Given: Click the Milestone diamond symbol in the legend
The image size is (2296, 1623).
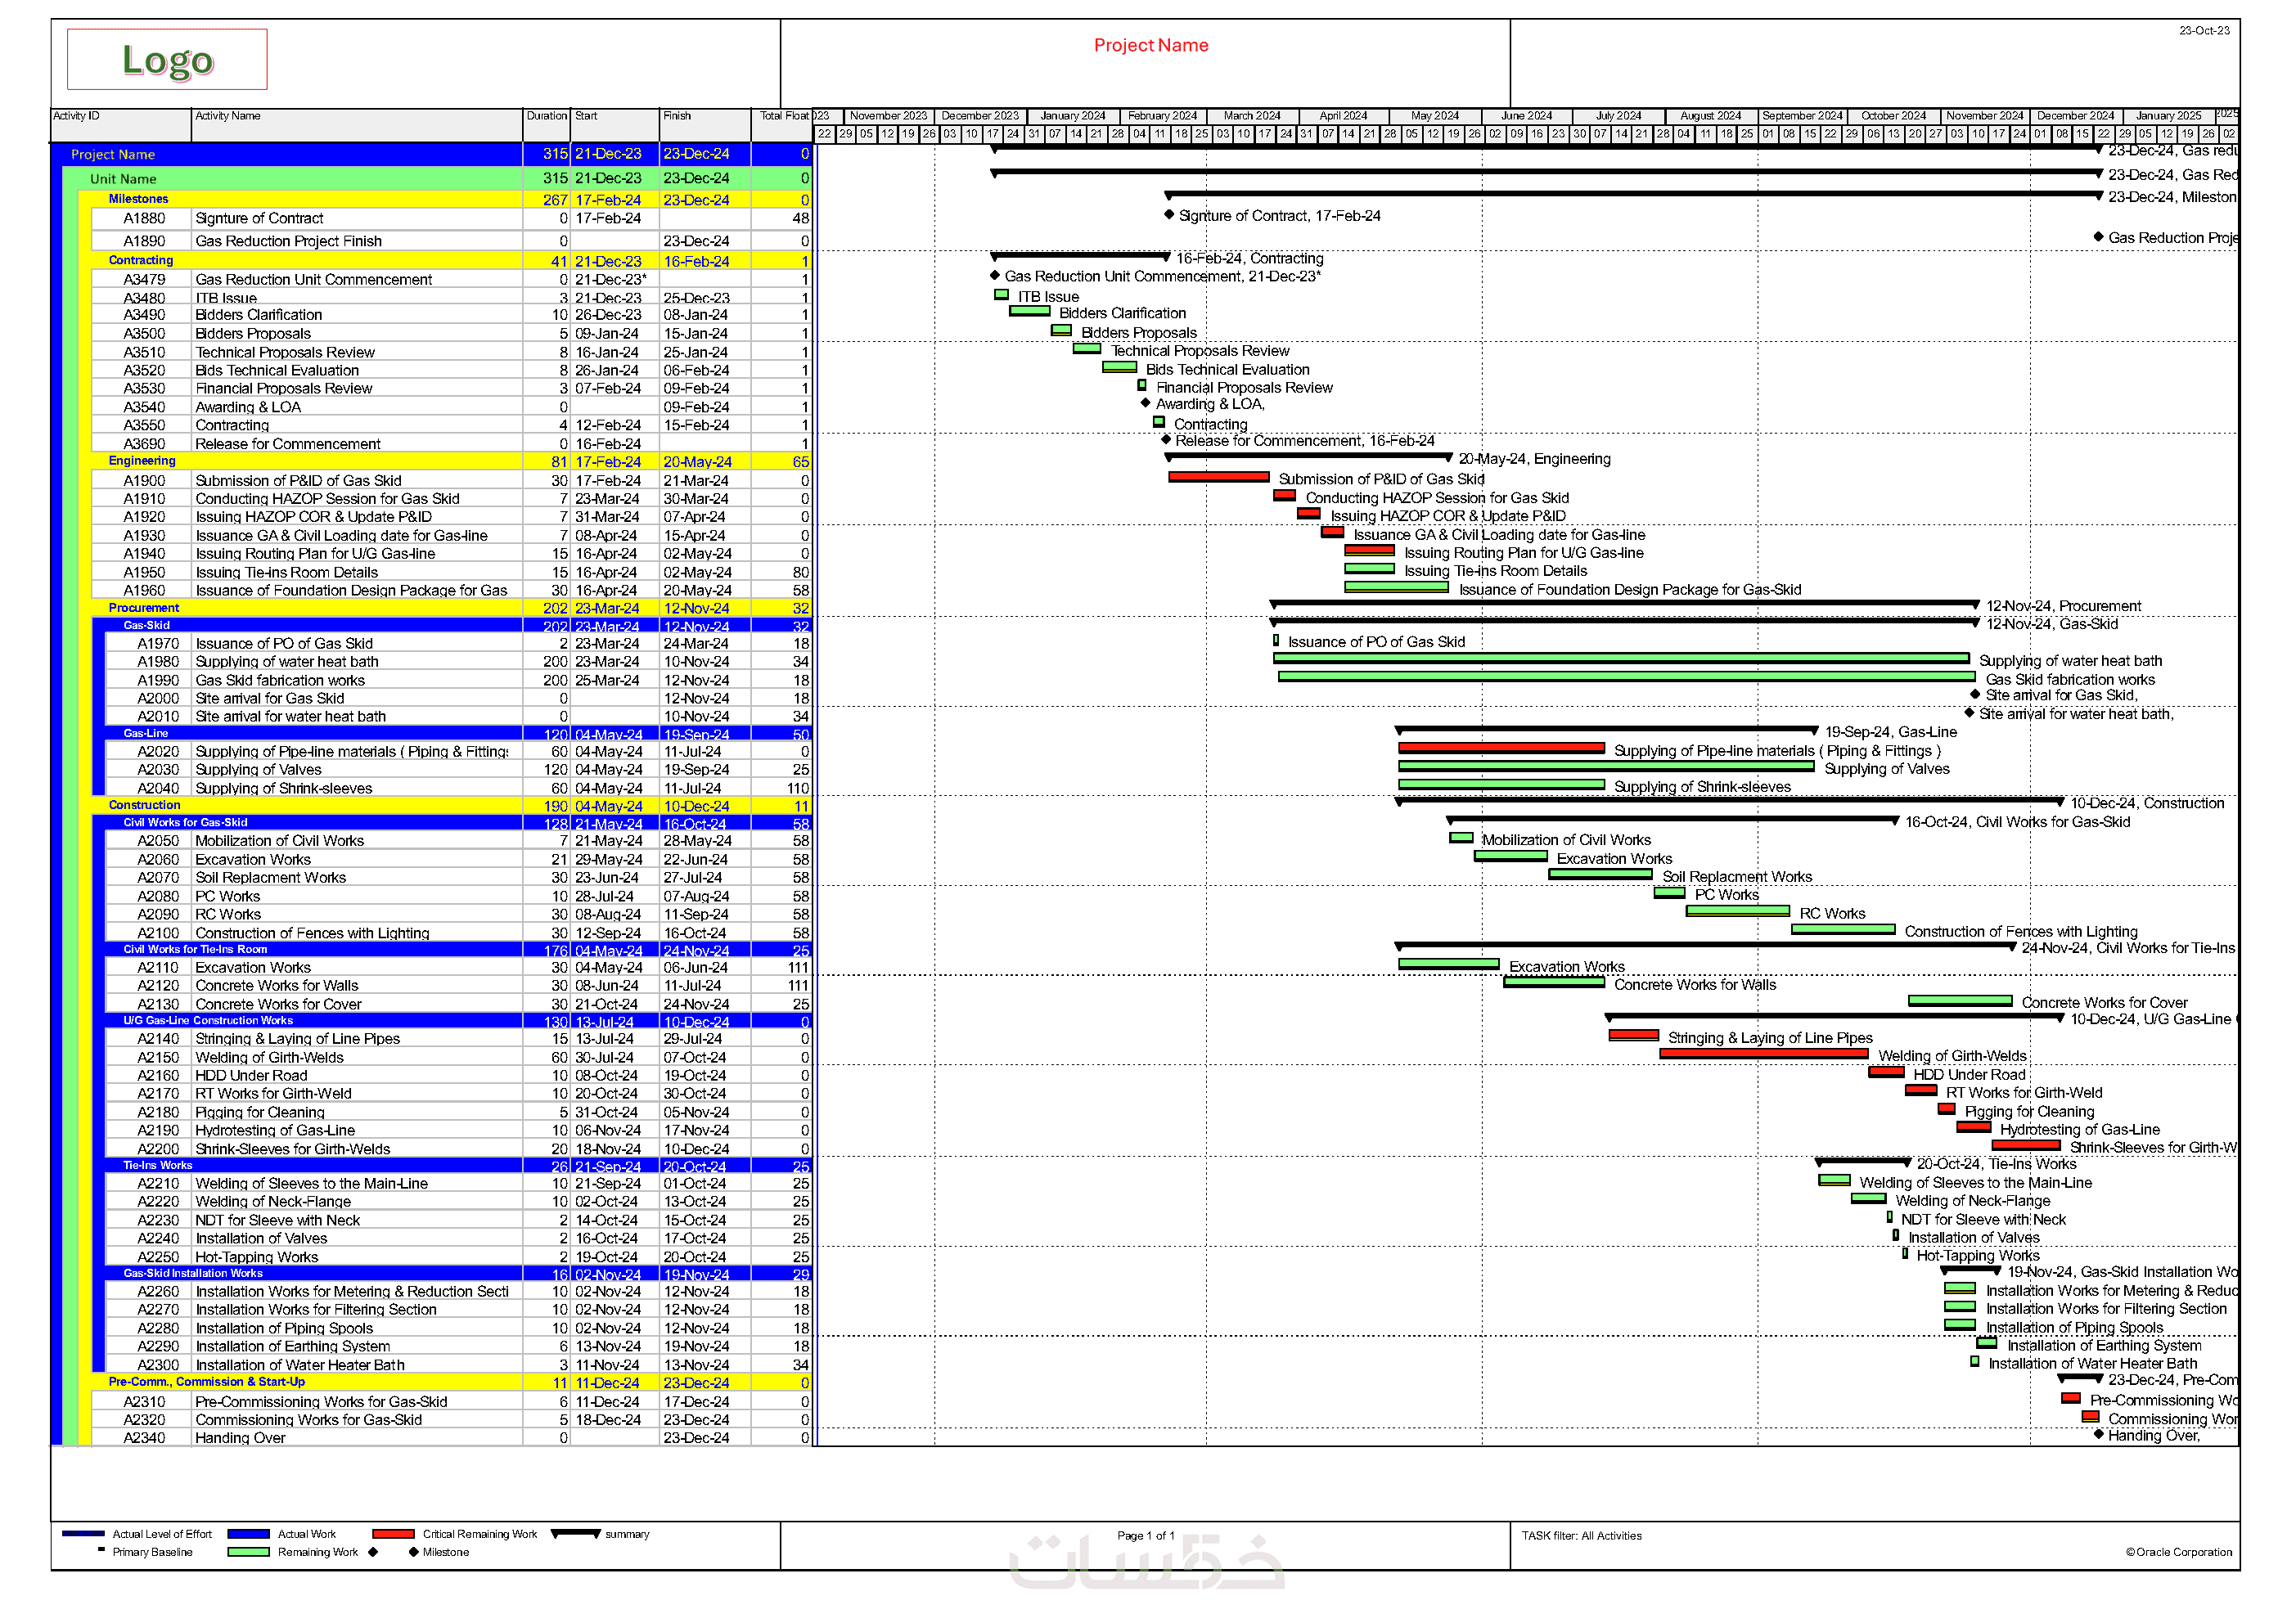Looking at the screenshot, I should pos(413,1552).
